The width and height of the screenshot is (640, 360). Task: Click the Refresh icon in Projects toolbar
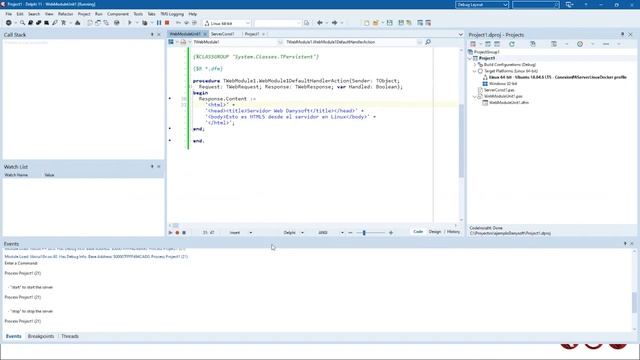[512, 44]
